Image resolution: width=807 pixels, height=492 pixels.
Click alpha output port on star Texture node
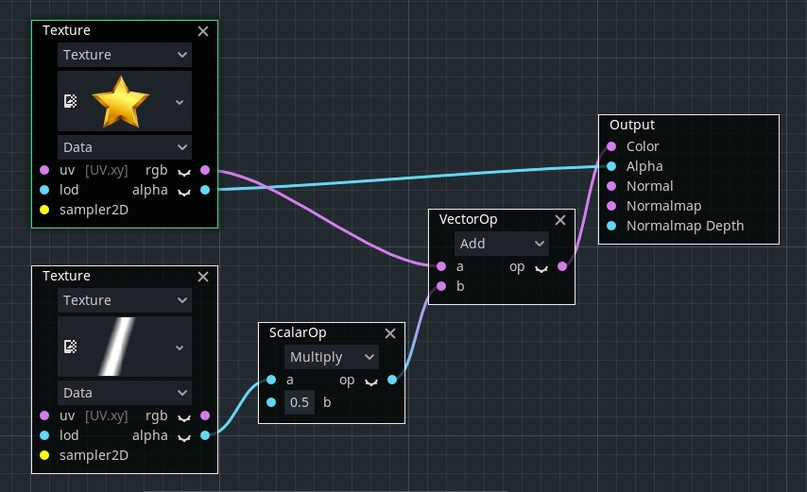pos(205,190)
